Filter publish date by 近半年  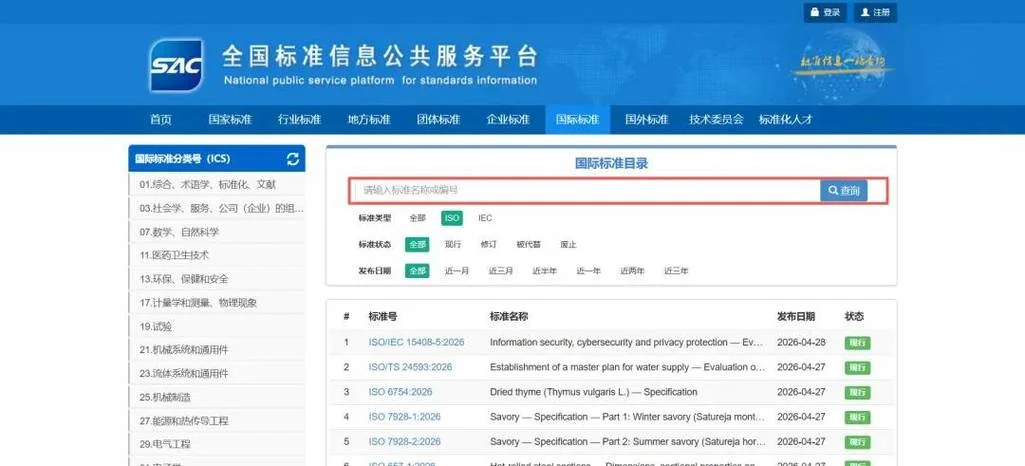click(545, 271)
